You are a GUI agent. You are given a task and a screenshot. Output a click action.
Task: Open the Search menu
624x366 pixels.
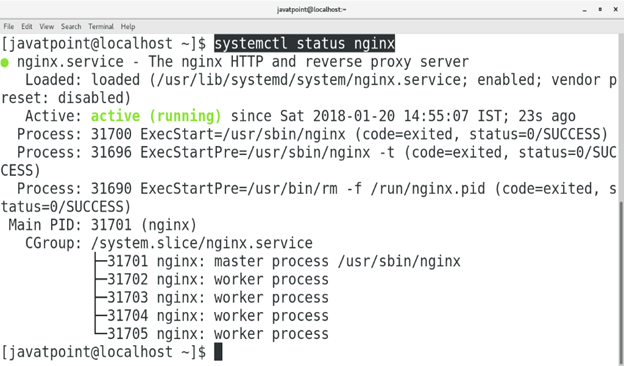click(x=71, y=27)
